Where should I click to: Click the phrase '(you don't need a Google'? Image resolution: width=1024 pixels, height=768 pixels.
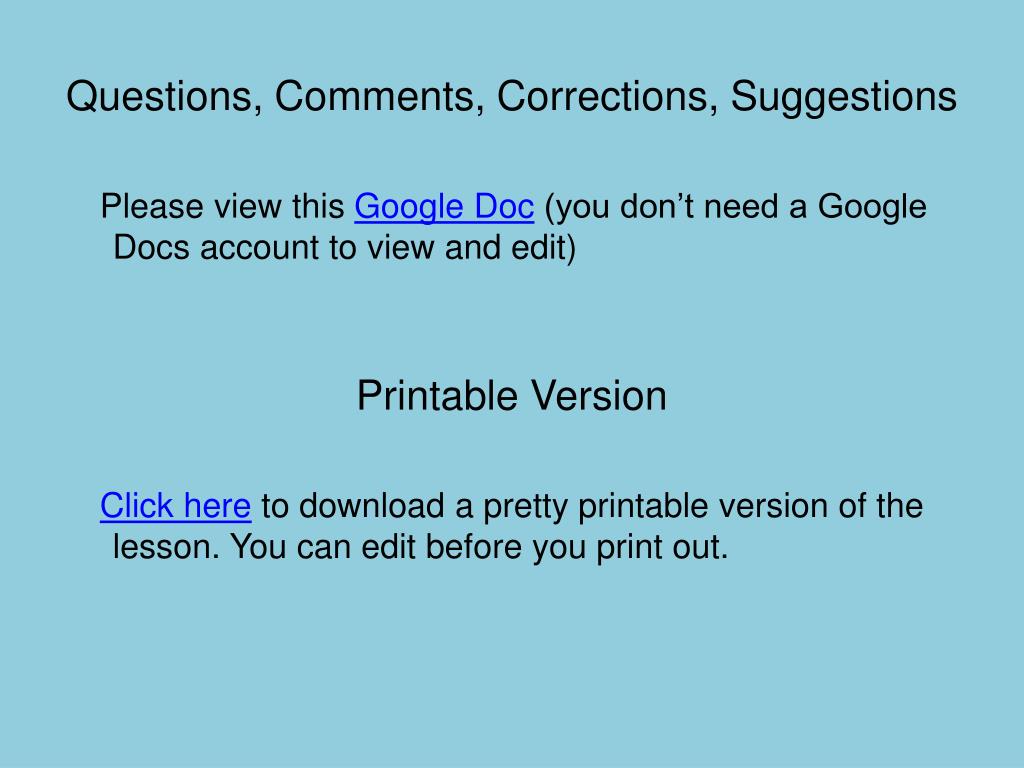tap(735, 207)
